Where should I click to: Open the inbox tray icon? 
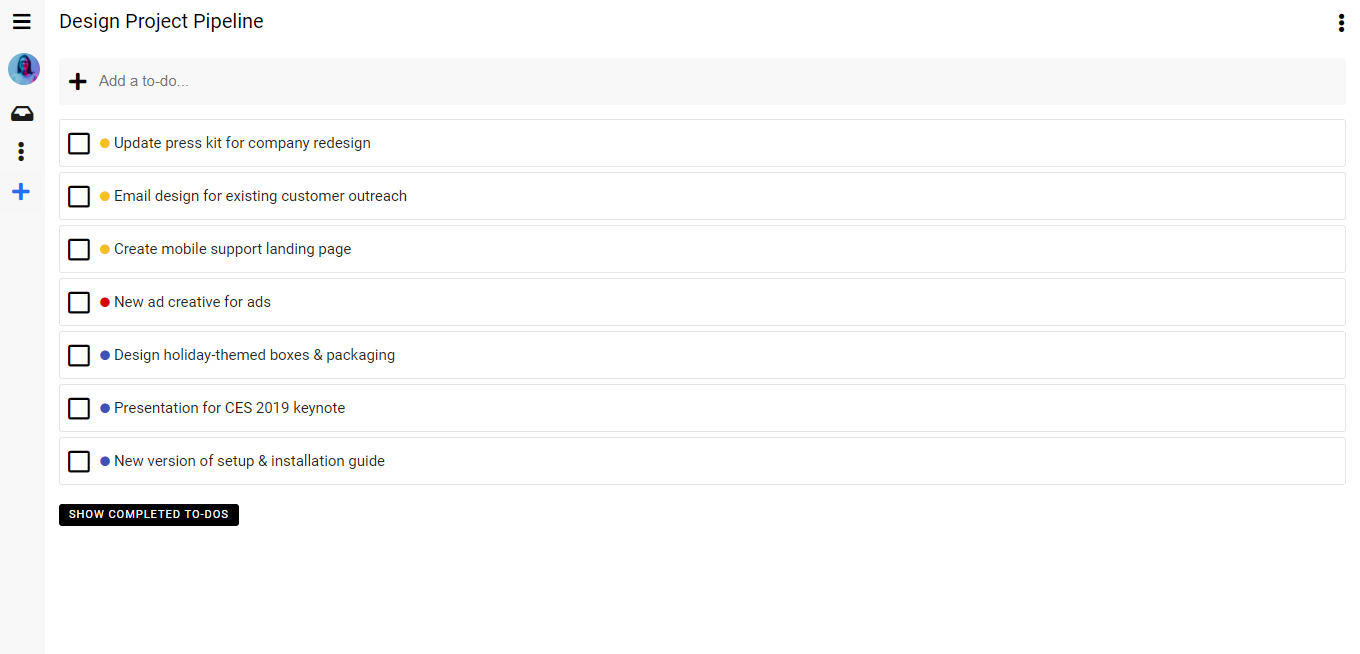click(22, 114)
